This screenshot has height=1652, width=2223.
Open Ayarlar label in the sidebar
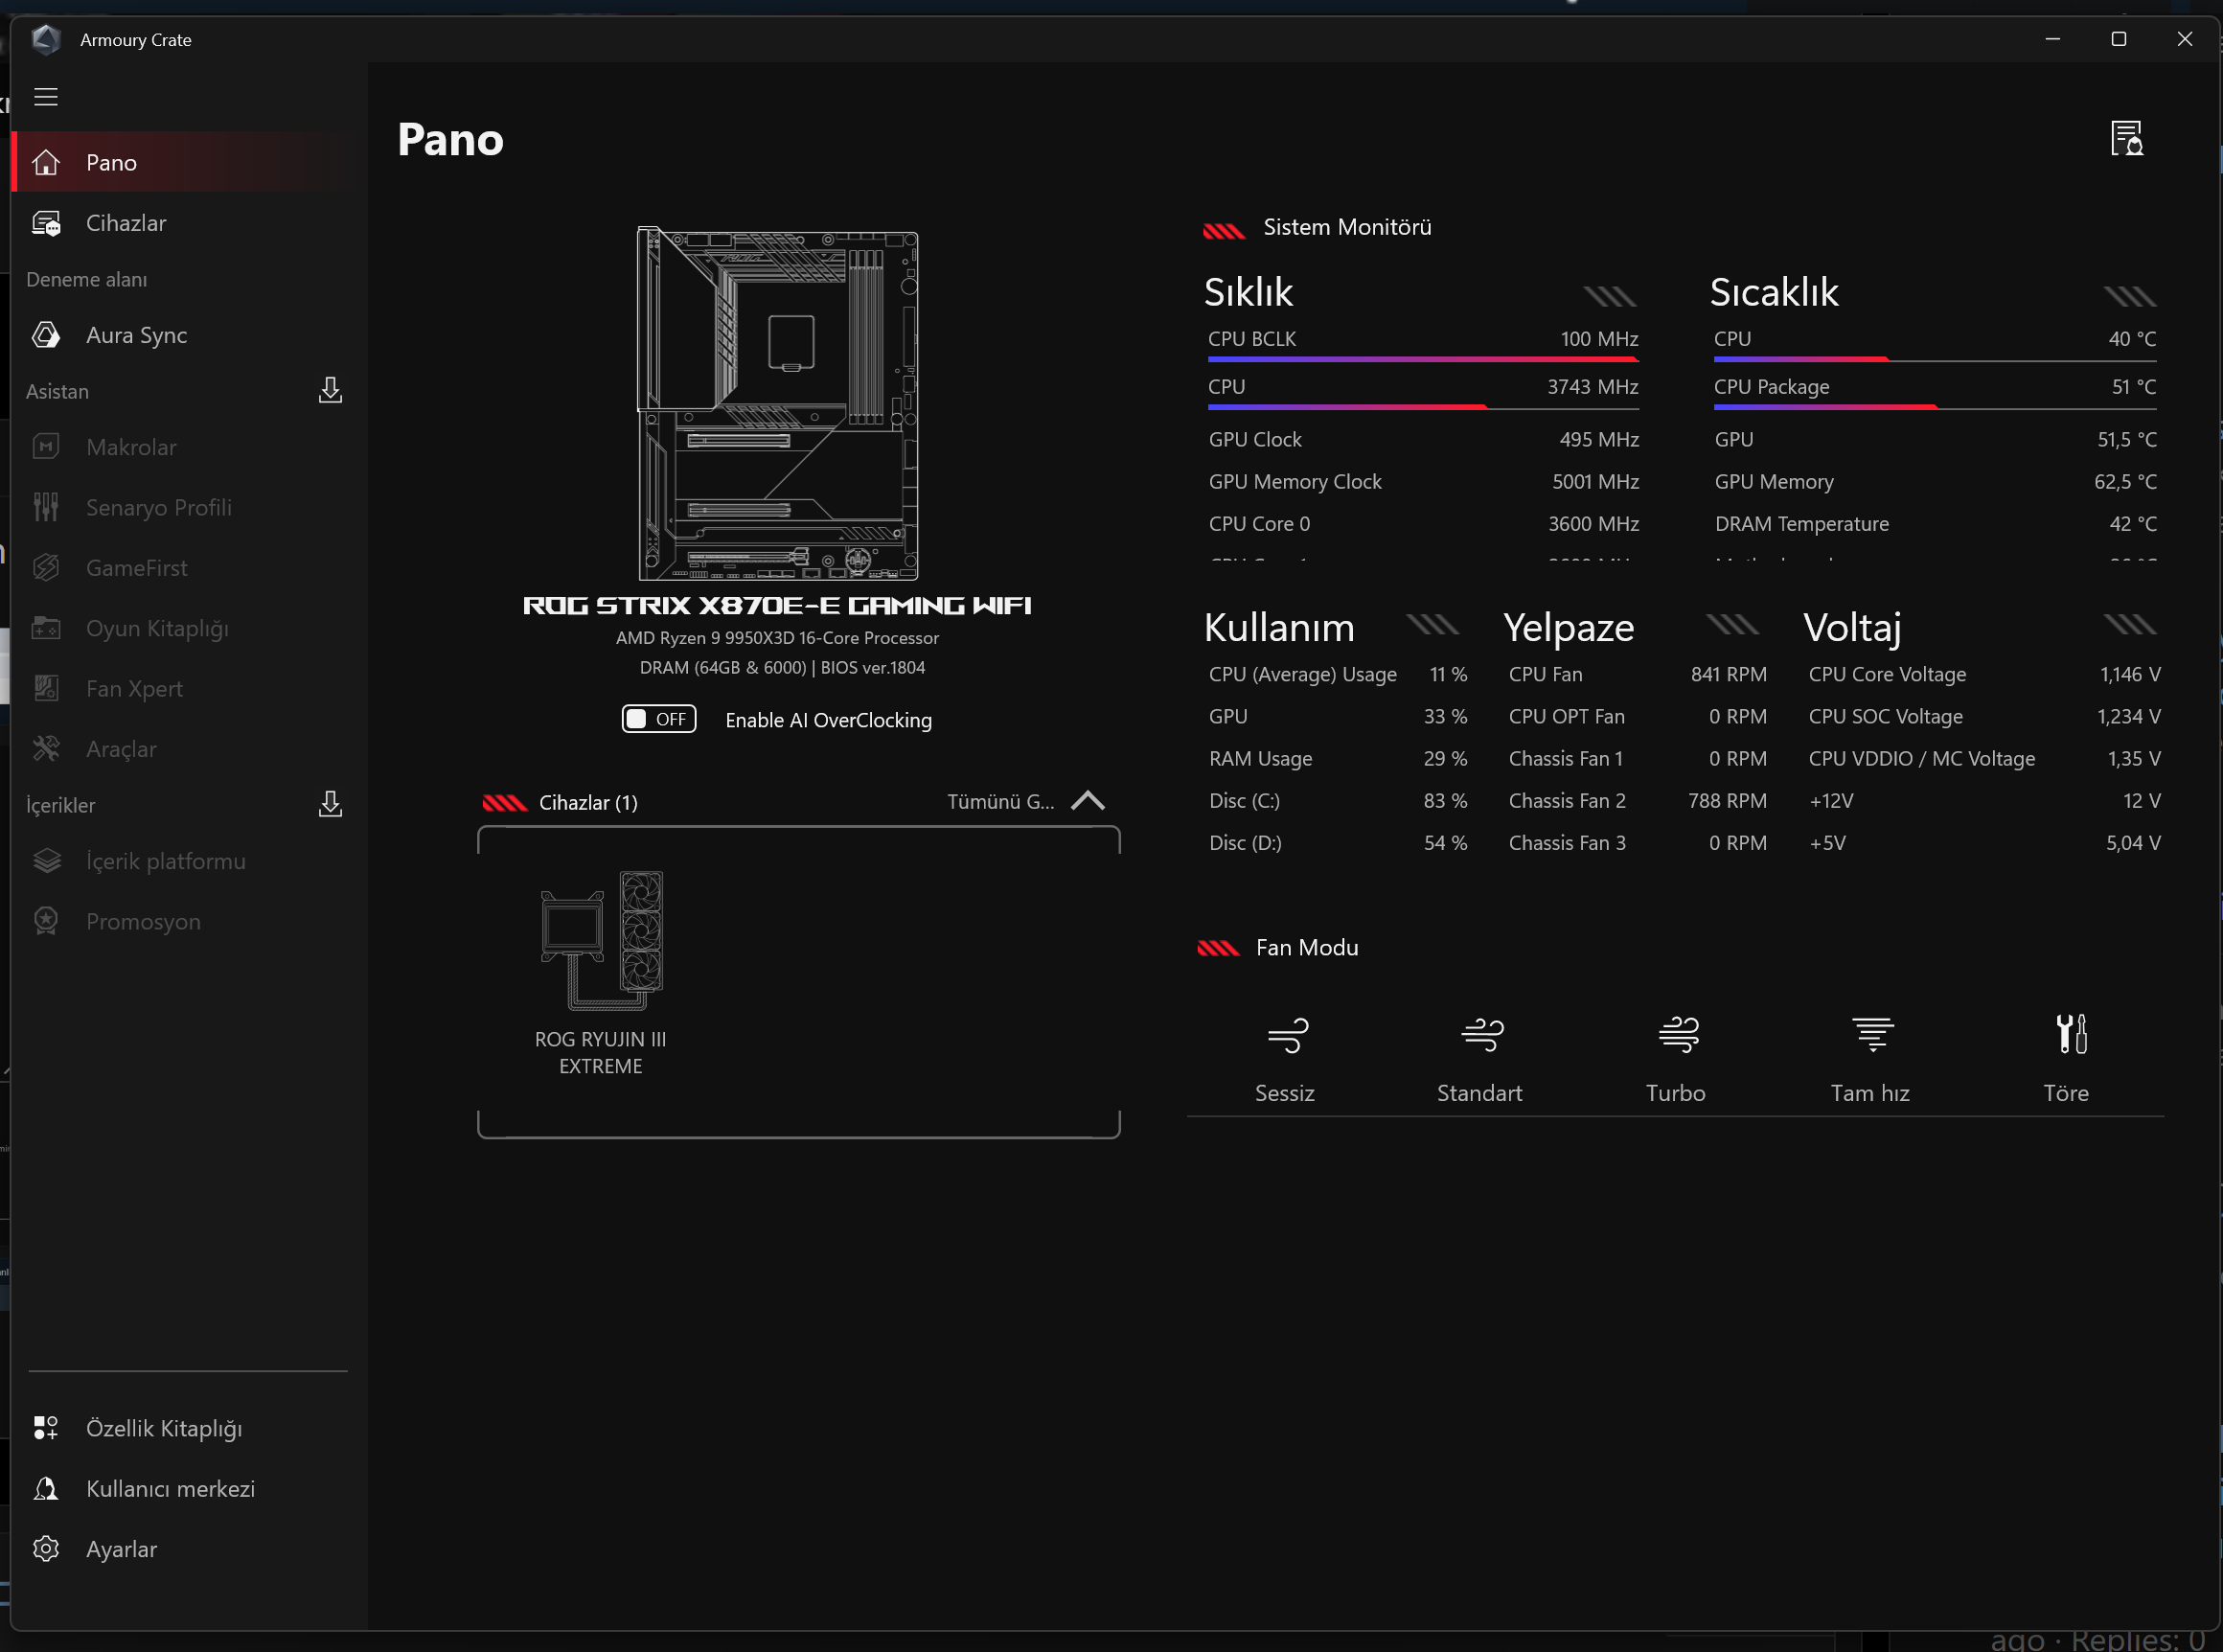click(122, 1549)
